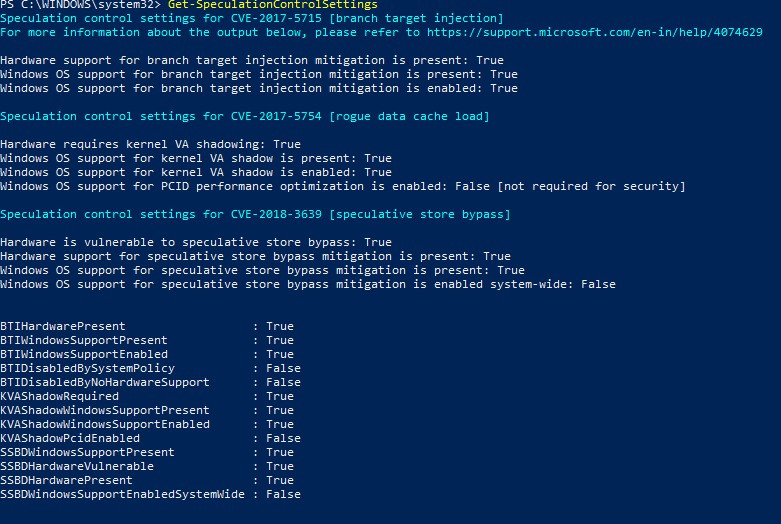Click 'Hardware is vulnerable to speculative store bypass' line
The height and width of the screenshot is (524, 781).
(x=196, y=242)
